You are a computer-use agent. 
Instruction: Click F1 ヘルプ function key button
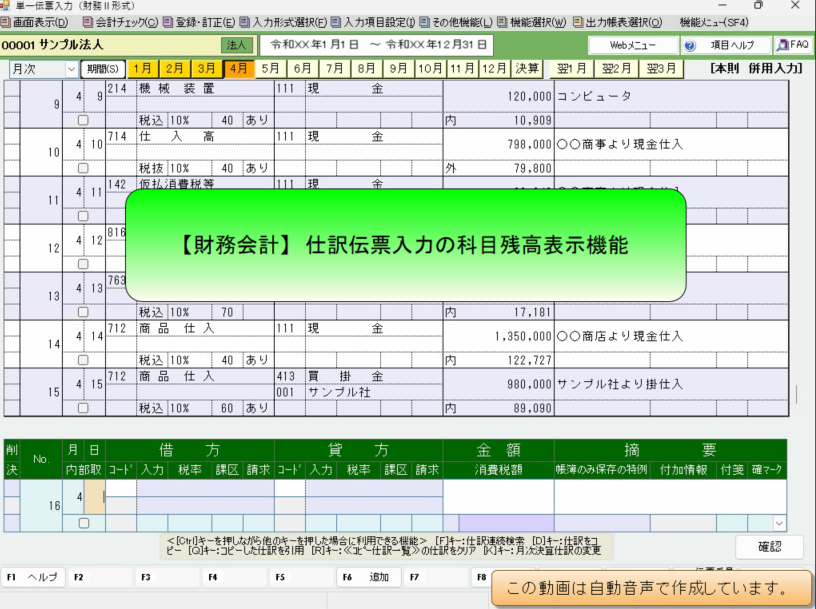coord(33,577)
